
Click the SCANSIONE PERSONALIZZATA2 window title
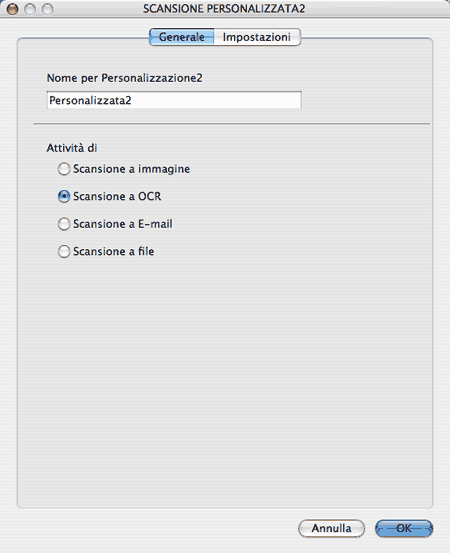pyautogui.click(x=224, y=8)
